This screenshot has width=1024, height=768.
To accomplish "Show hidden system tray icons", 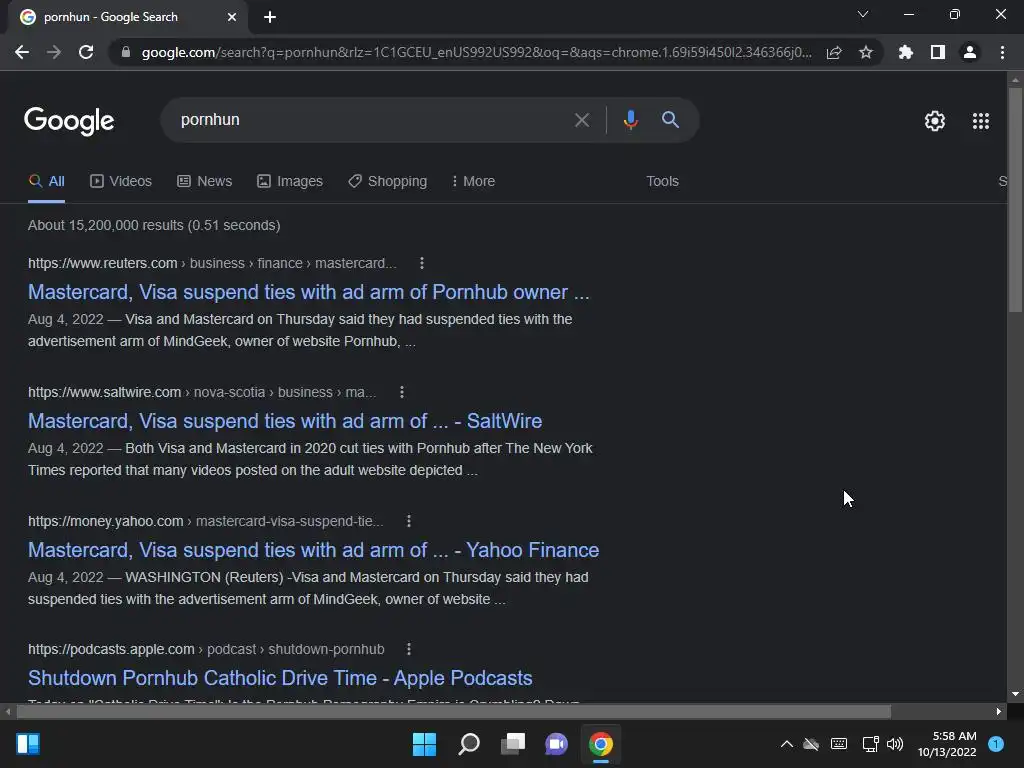I will pos(787,744).
